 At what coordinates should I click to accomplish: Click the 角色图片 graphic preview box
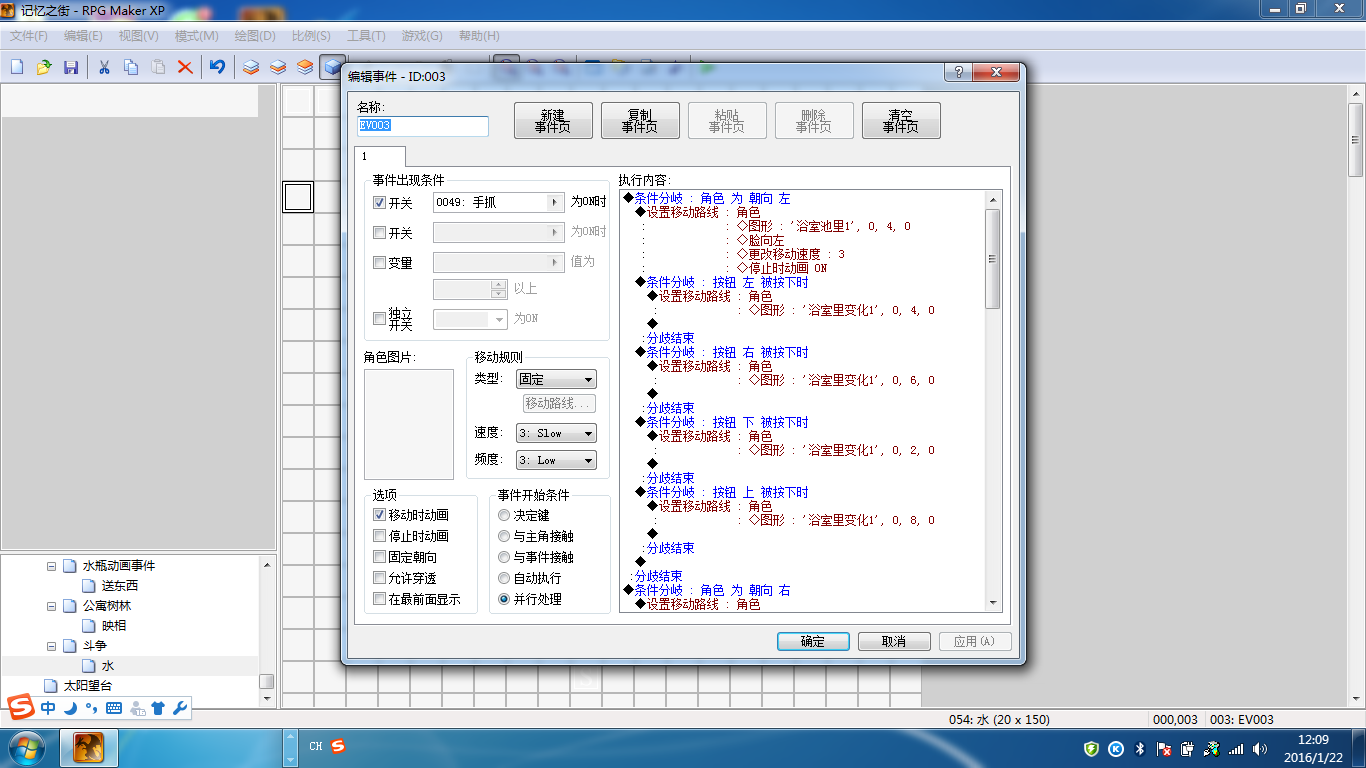(x=409, y=424)
